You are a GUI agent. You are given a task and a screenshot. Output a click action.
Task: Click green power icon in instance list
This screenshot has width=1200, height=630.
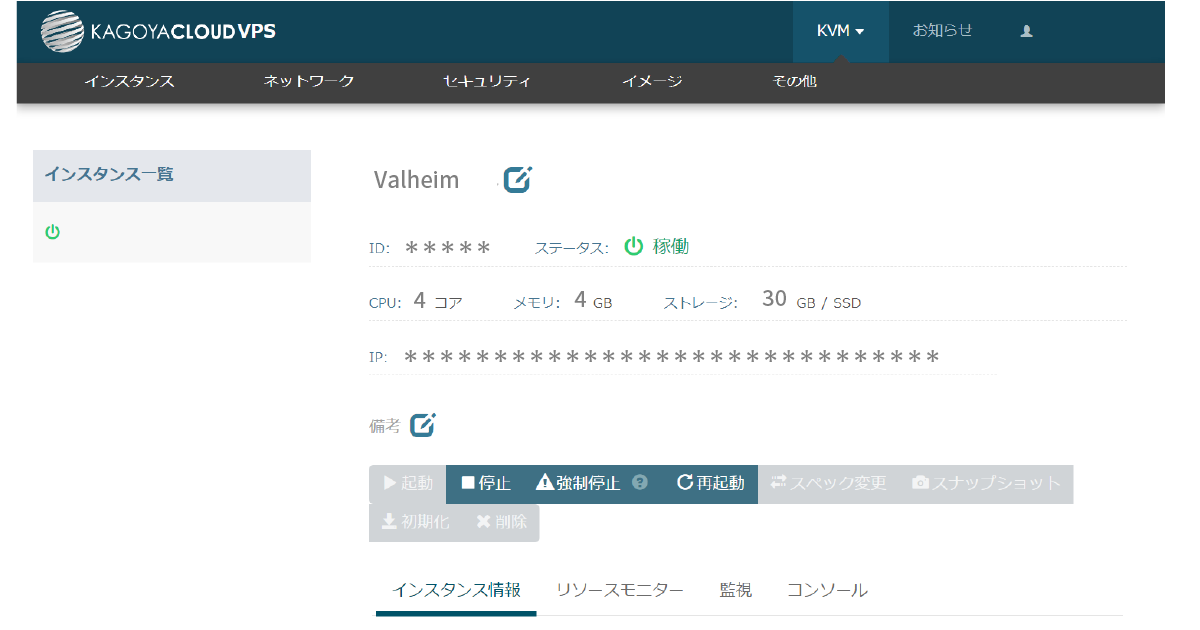53,232
